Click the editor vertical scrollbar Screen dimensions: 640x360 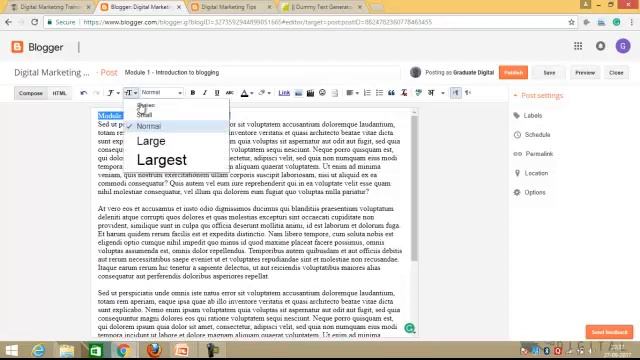(x=414, y=189)
